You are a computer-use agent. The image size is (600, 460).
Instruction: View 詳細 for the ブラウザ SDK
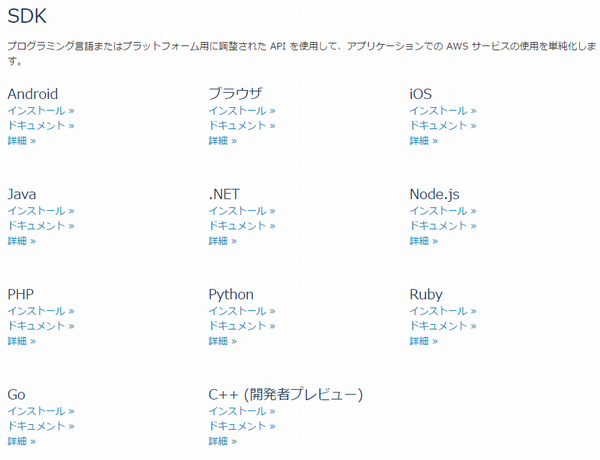[x=222, y=141]
